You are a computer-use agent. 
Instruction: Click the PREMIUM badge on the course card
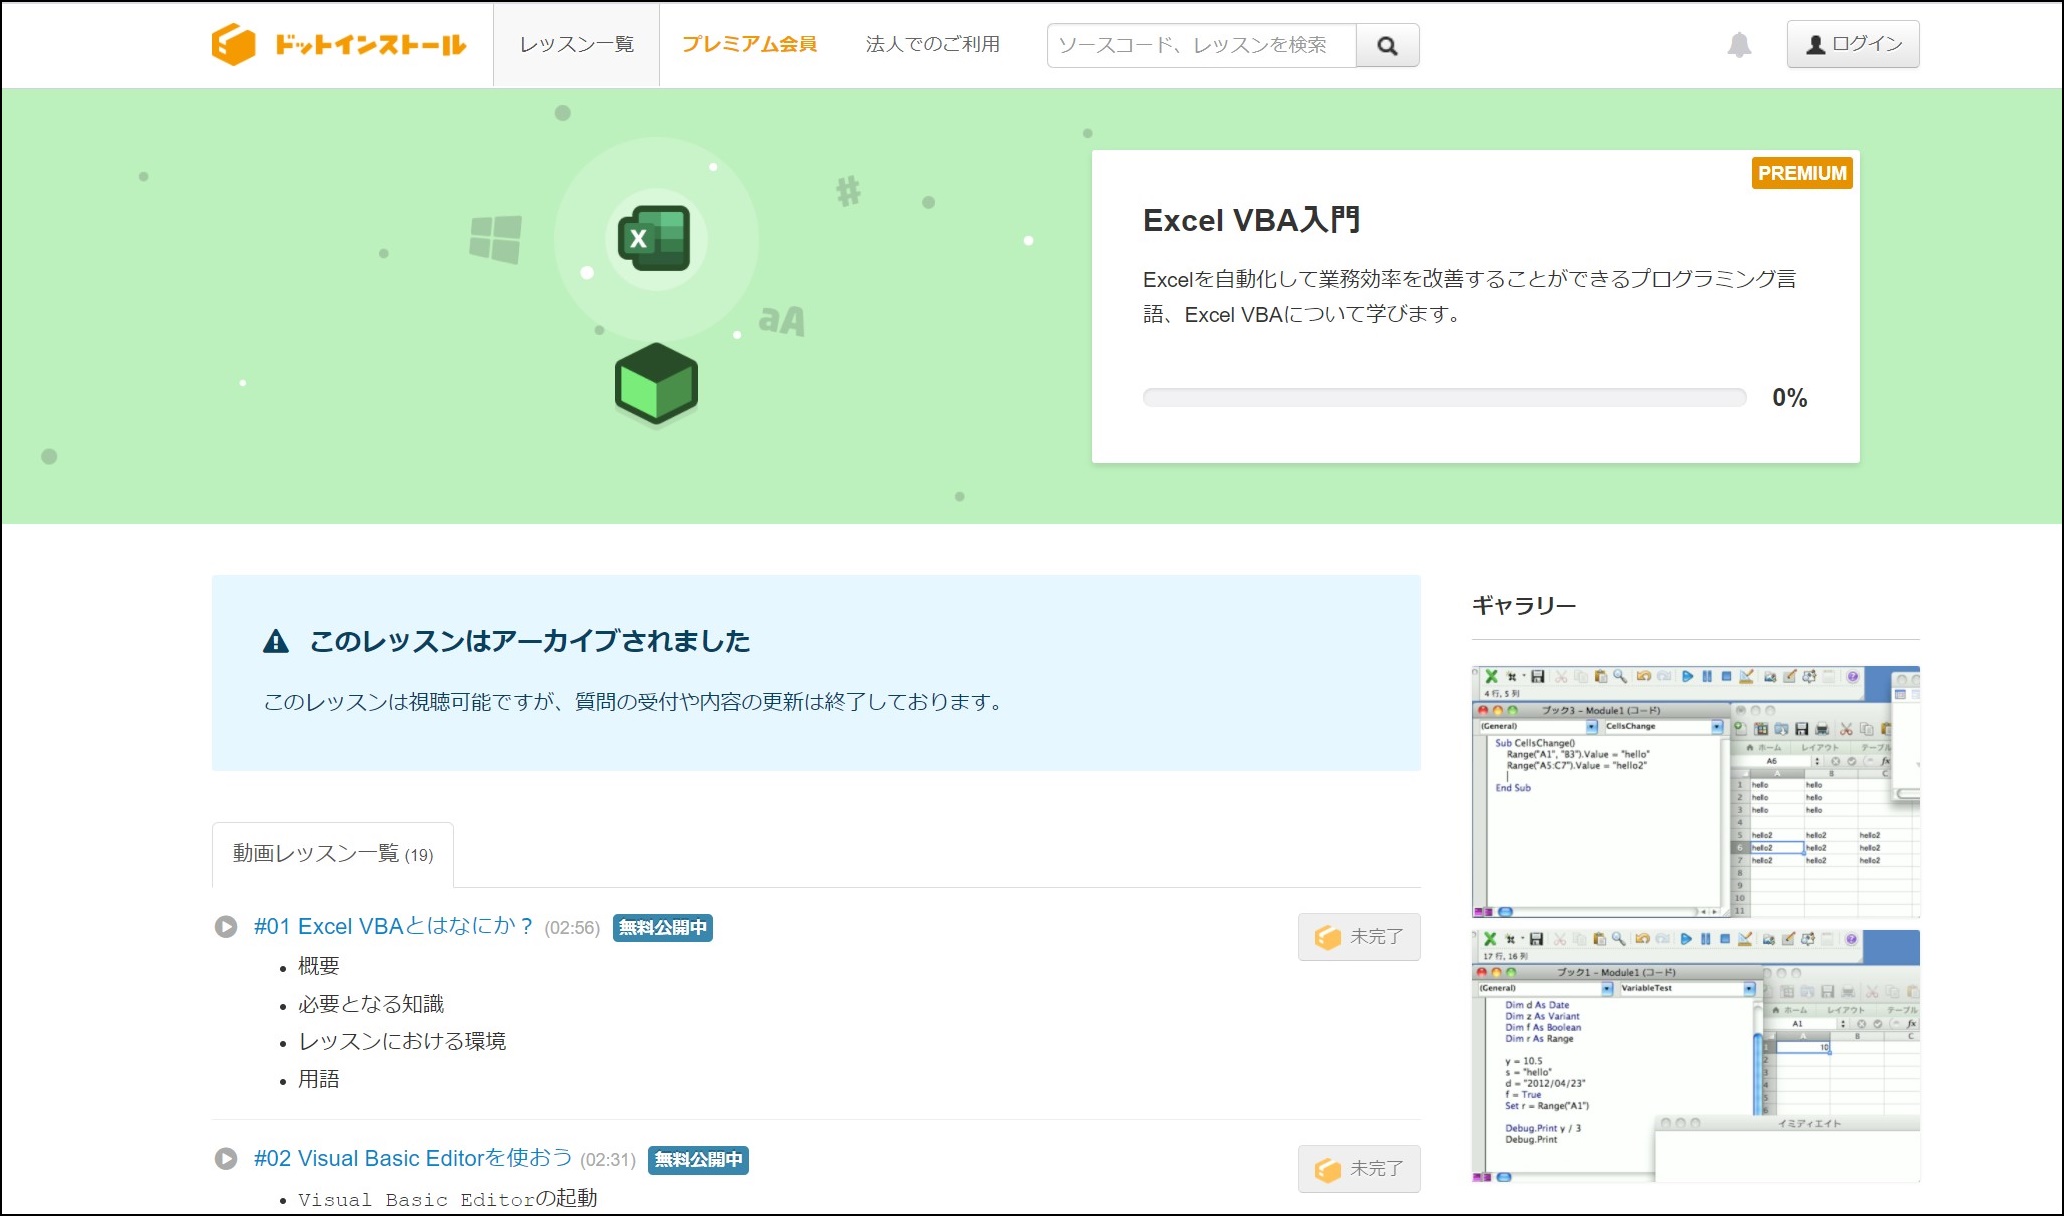click(1802, 173)
